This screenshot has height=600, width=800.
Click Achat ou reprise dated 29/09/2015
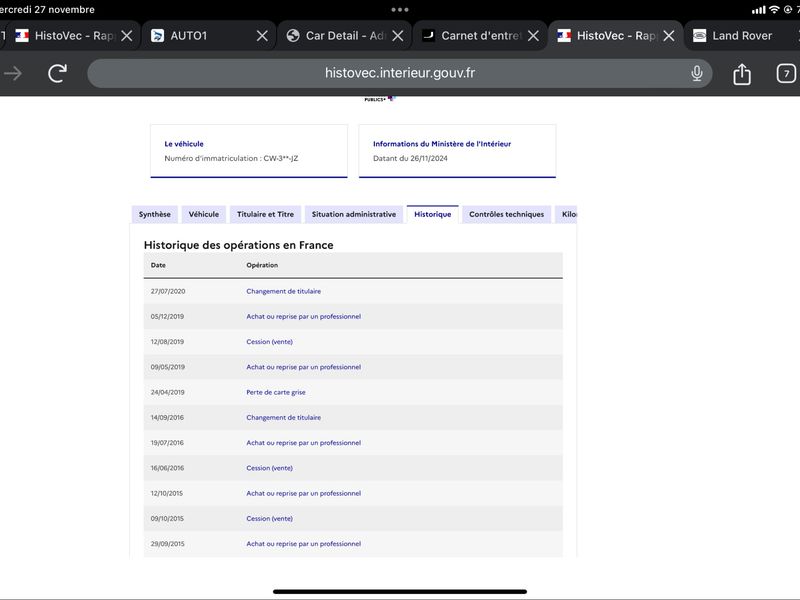(304, 544)
